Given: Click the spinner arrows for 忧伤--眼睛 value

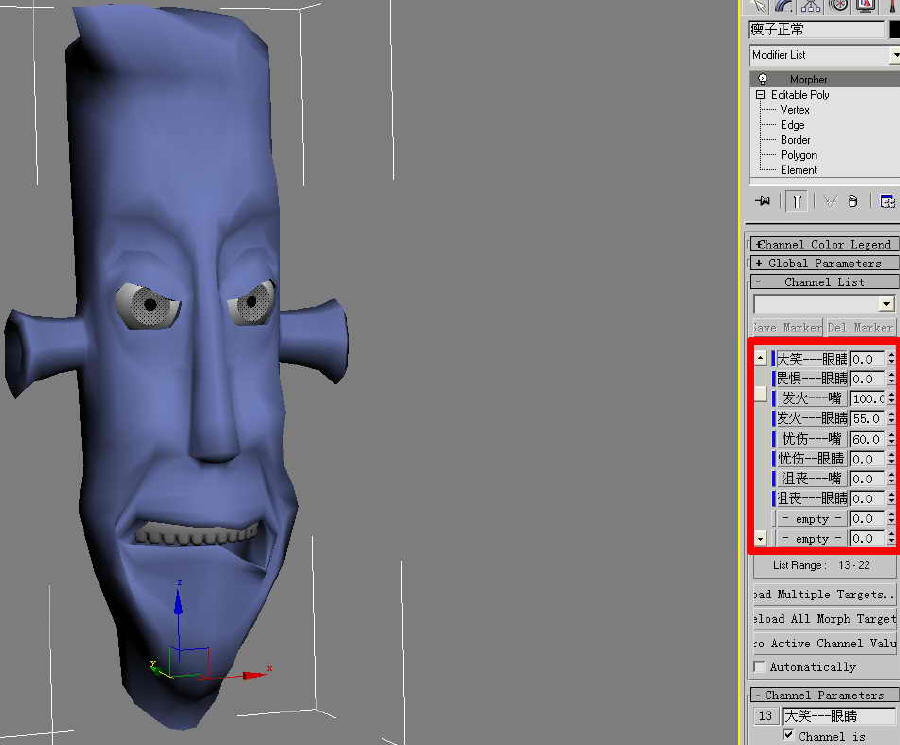Looking at the screenshot, I should (x=891, y=459).
